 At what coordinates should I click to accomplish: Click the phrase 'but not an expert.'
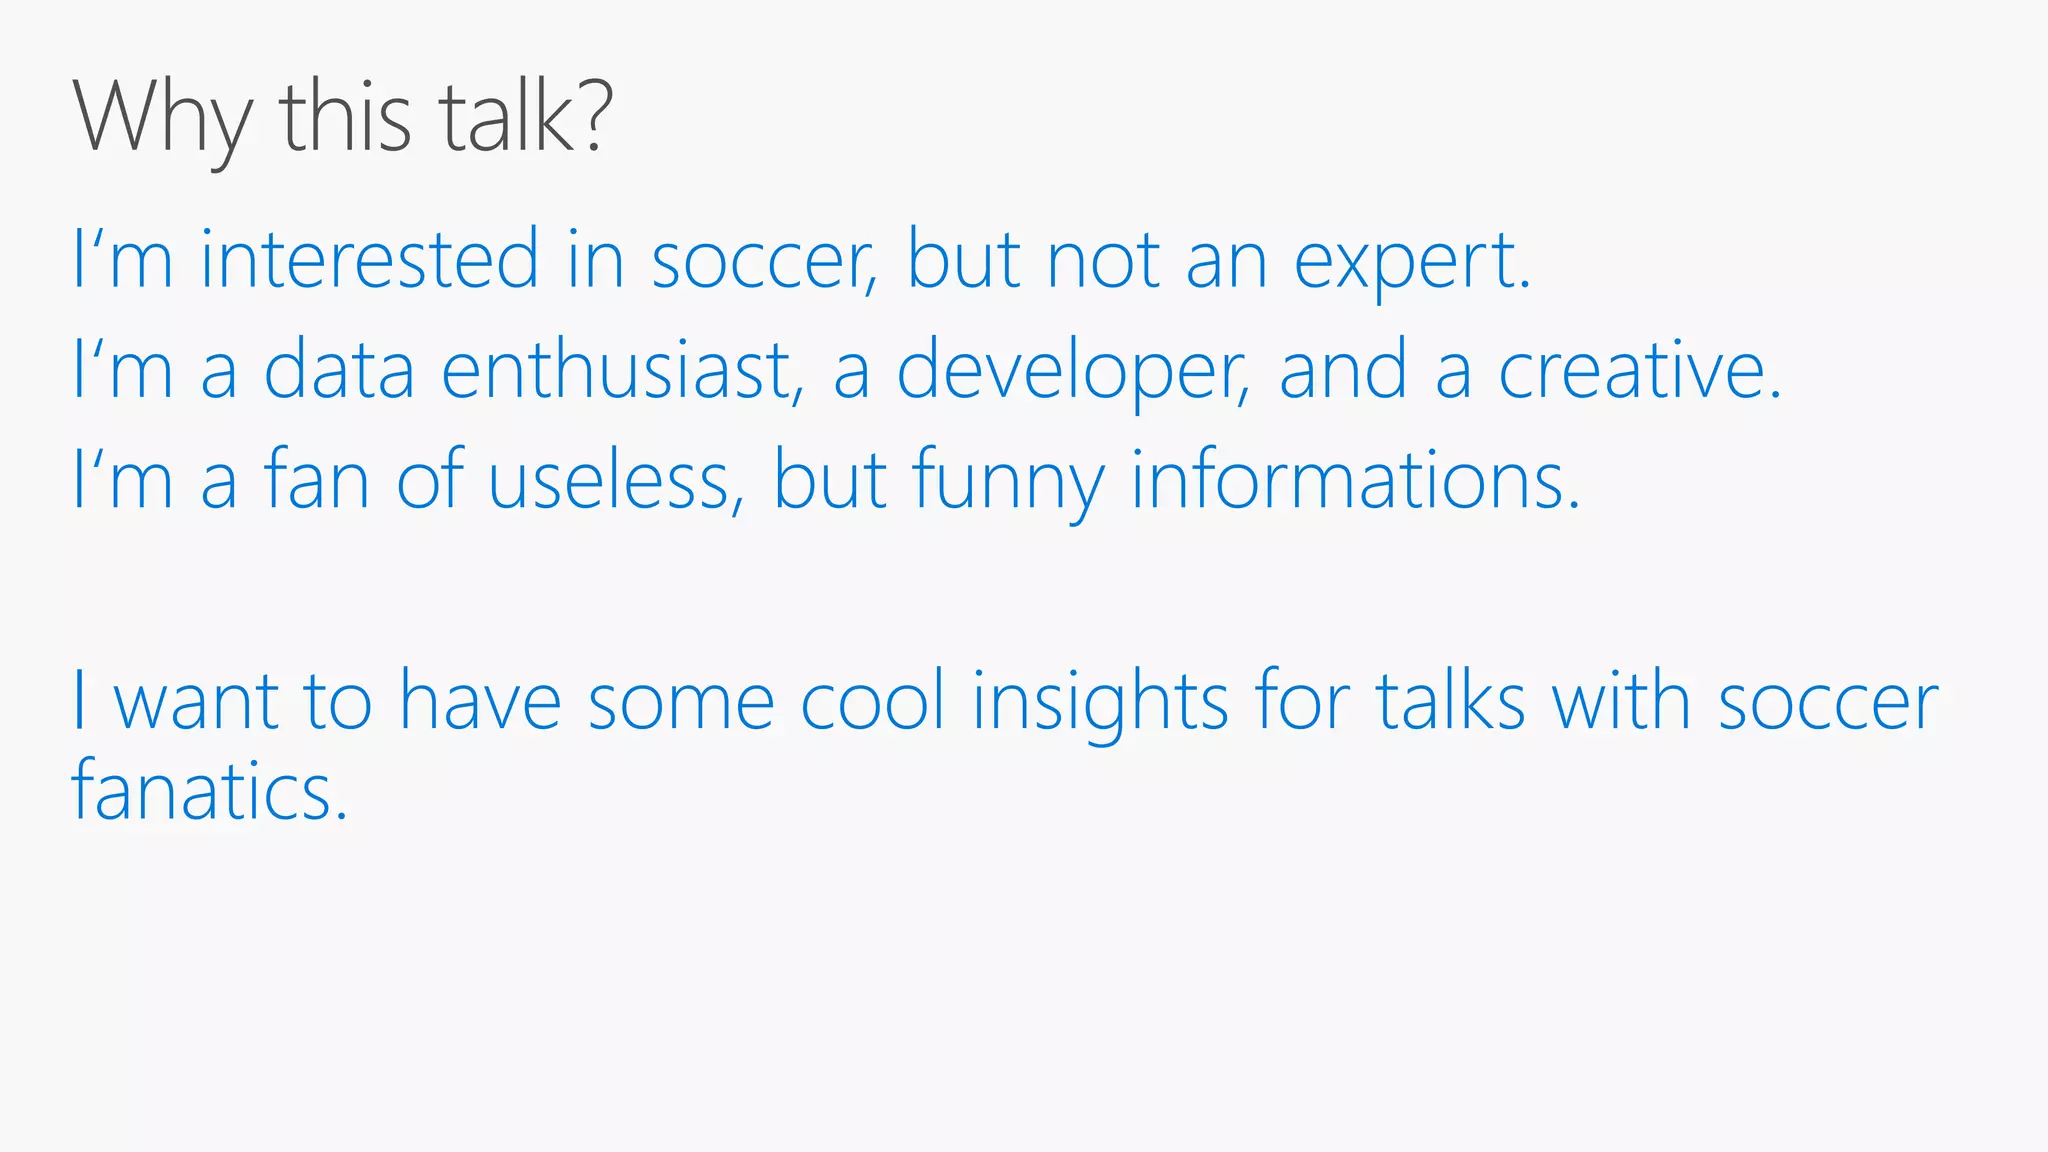1219,262
